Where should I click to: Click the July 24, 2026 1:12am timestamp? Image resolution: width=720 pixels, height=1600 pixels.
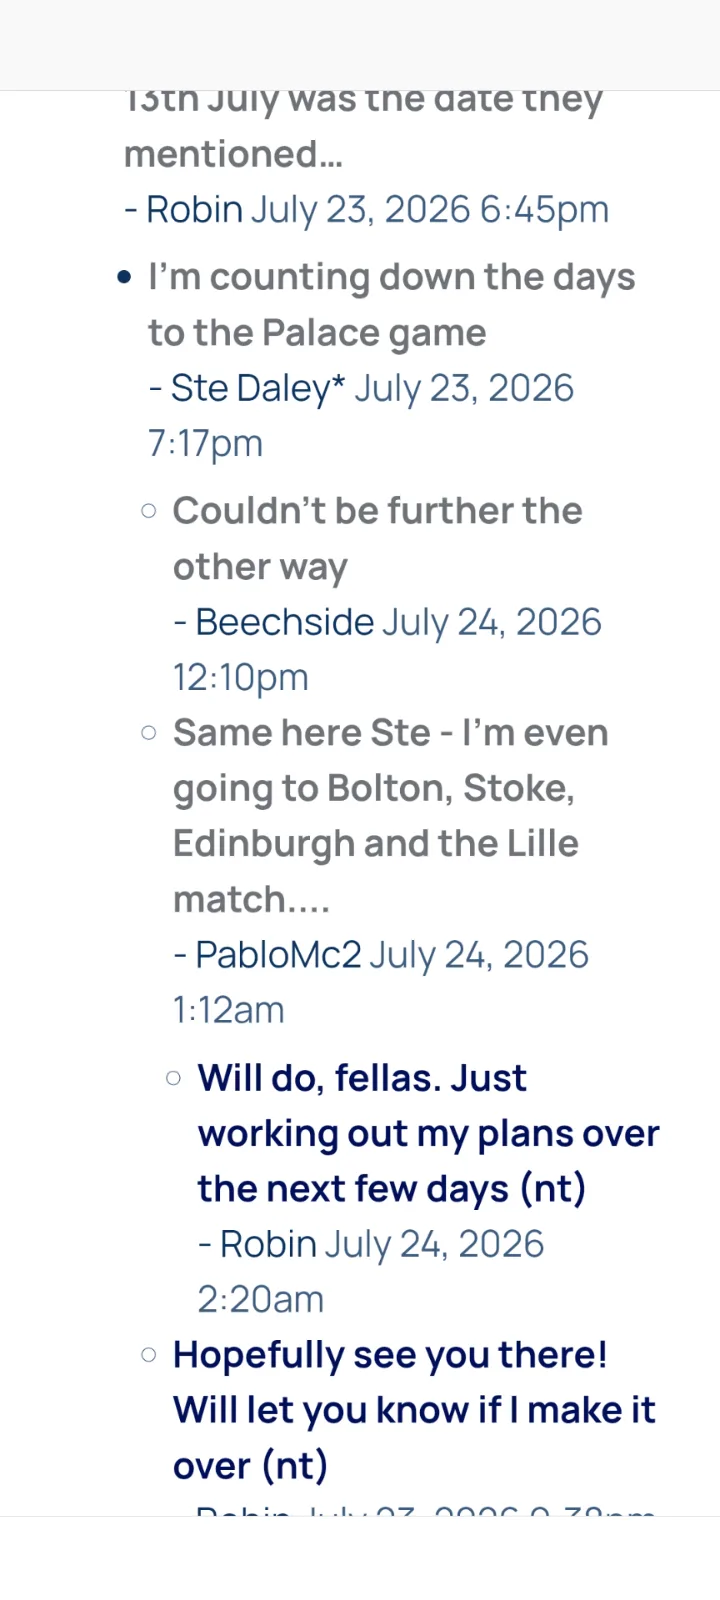(x=381, y=982)
